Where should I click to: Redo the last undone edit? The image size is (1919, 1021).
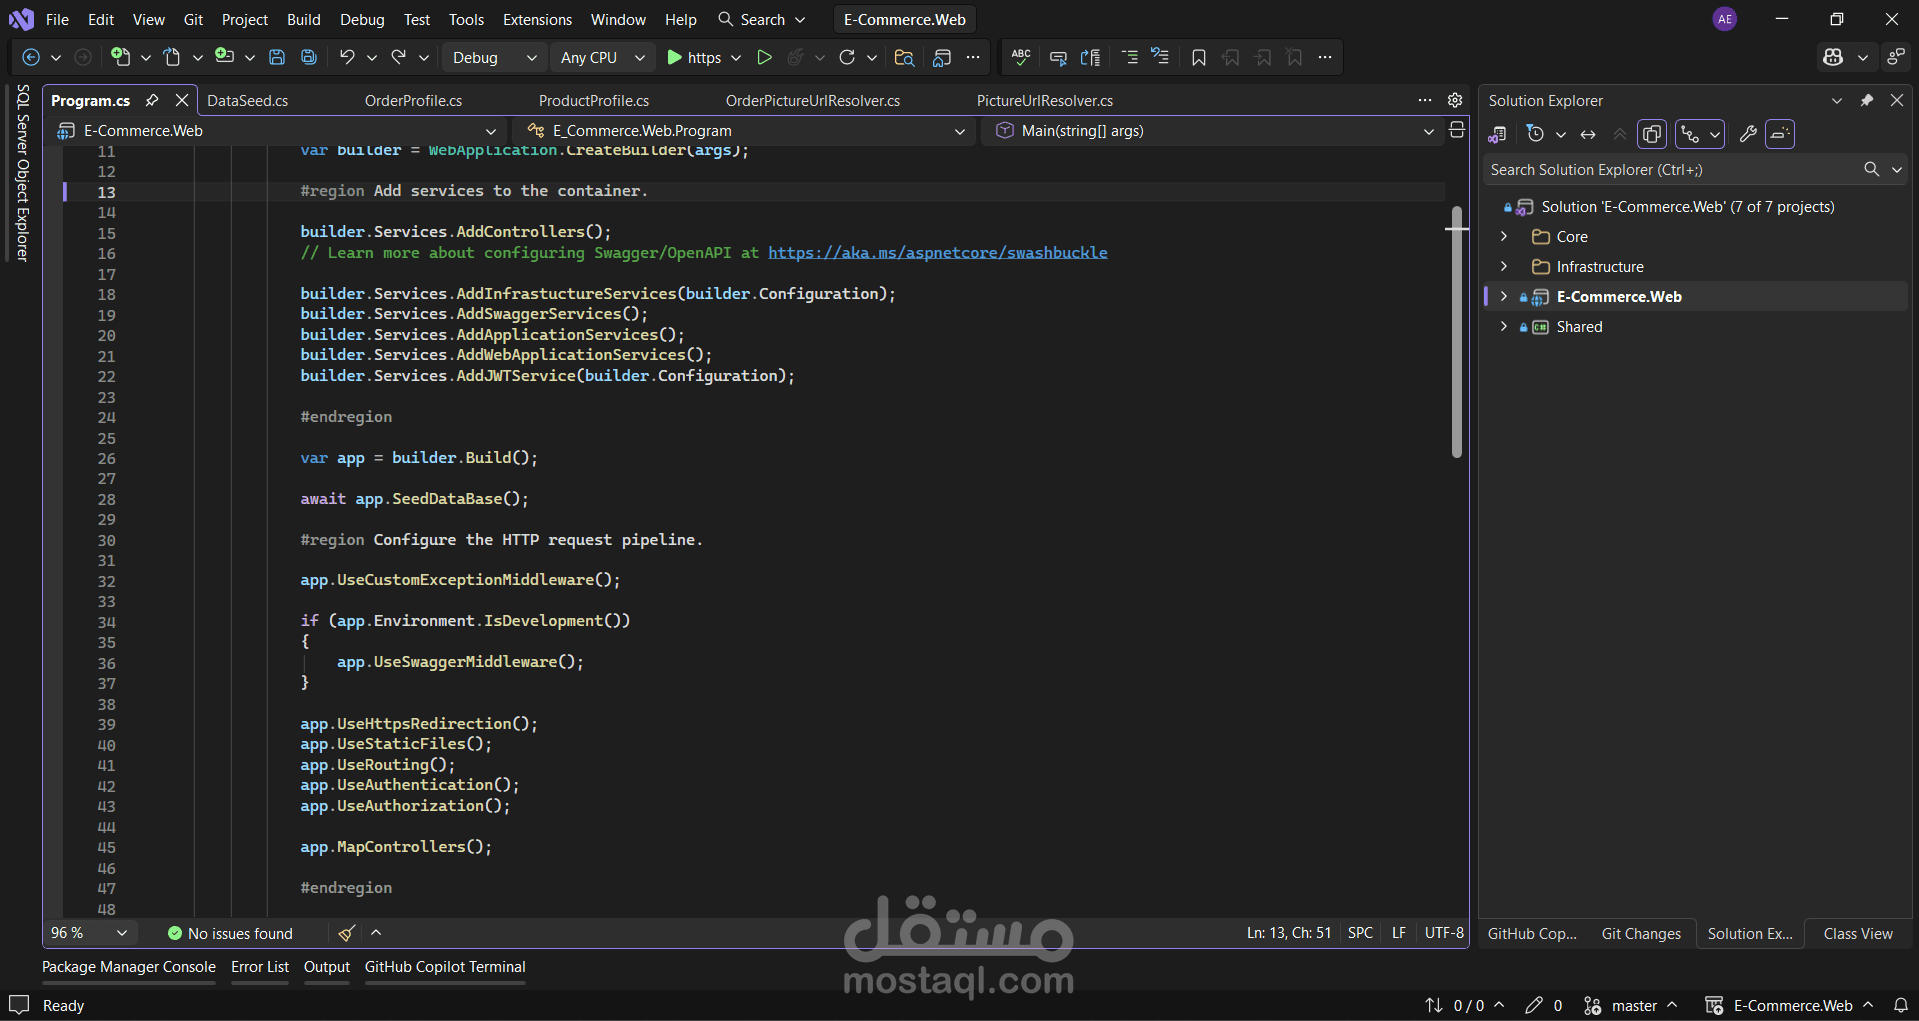coord(399,58)
